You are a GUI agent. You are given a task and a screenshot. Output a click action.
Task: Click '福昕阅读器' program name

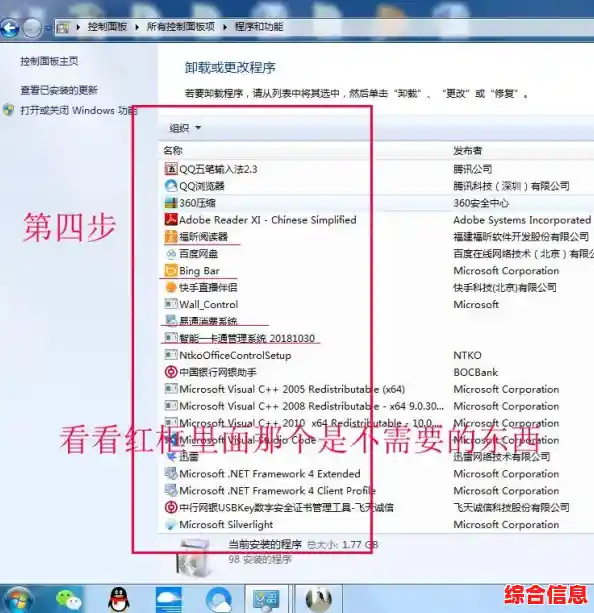(203, 237)
